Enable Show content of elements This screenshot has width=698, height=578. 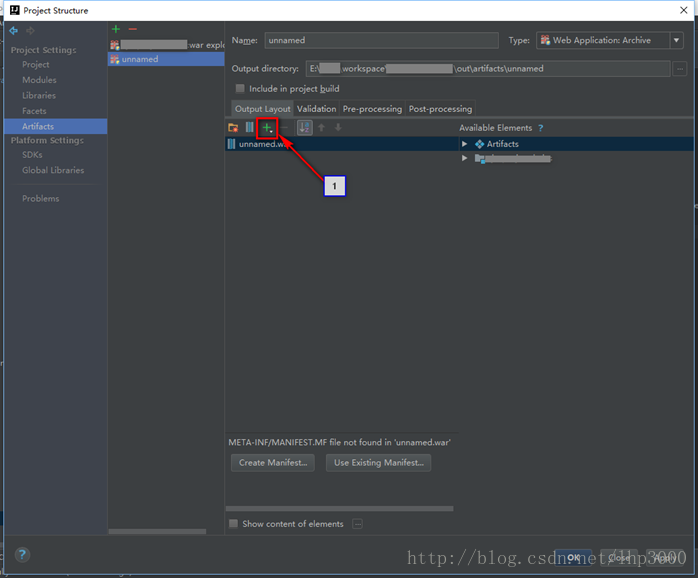point(233,524)
